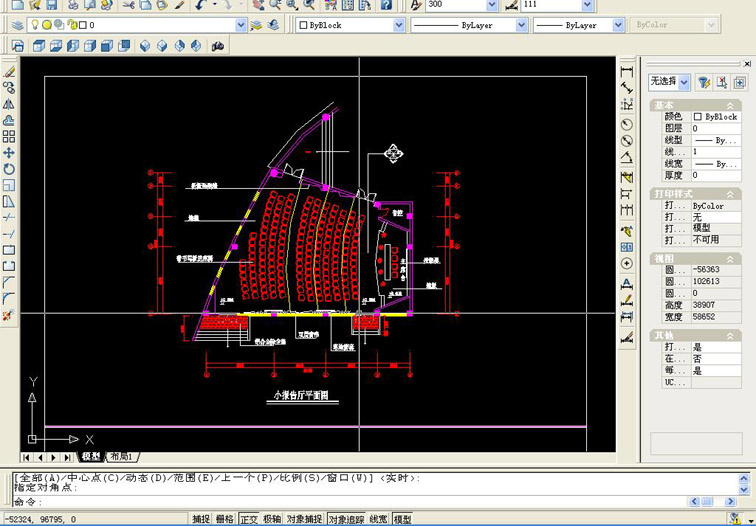Select the Chamfer tool
756x526 pixels.
(9, 282)
